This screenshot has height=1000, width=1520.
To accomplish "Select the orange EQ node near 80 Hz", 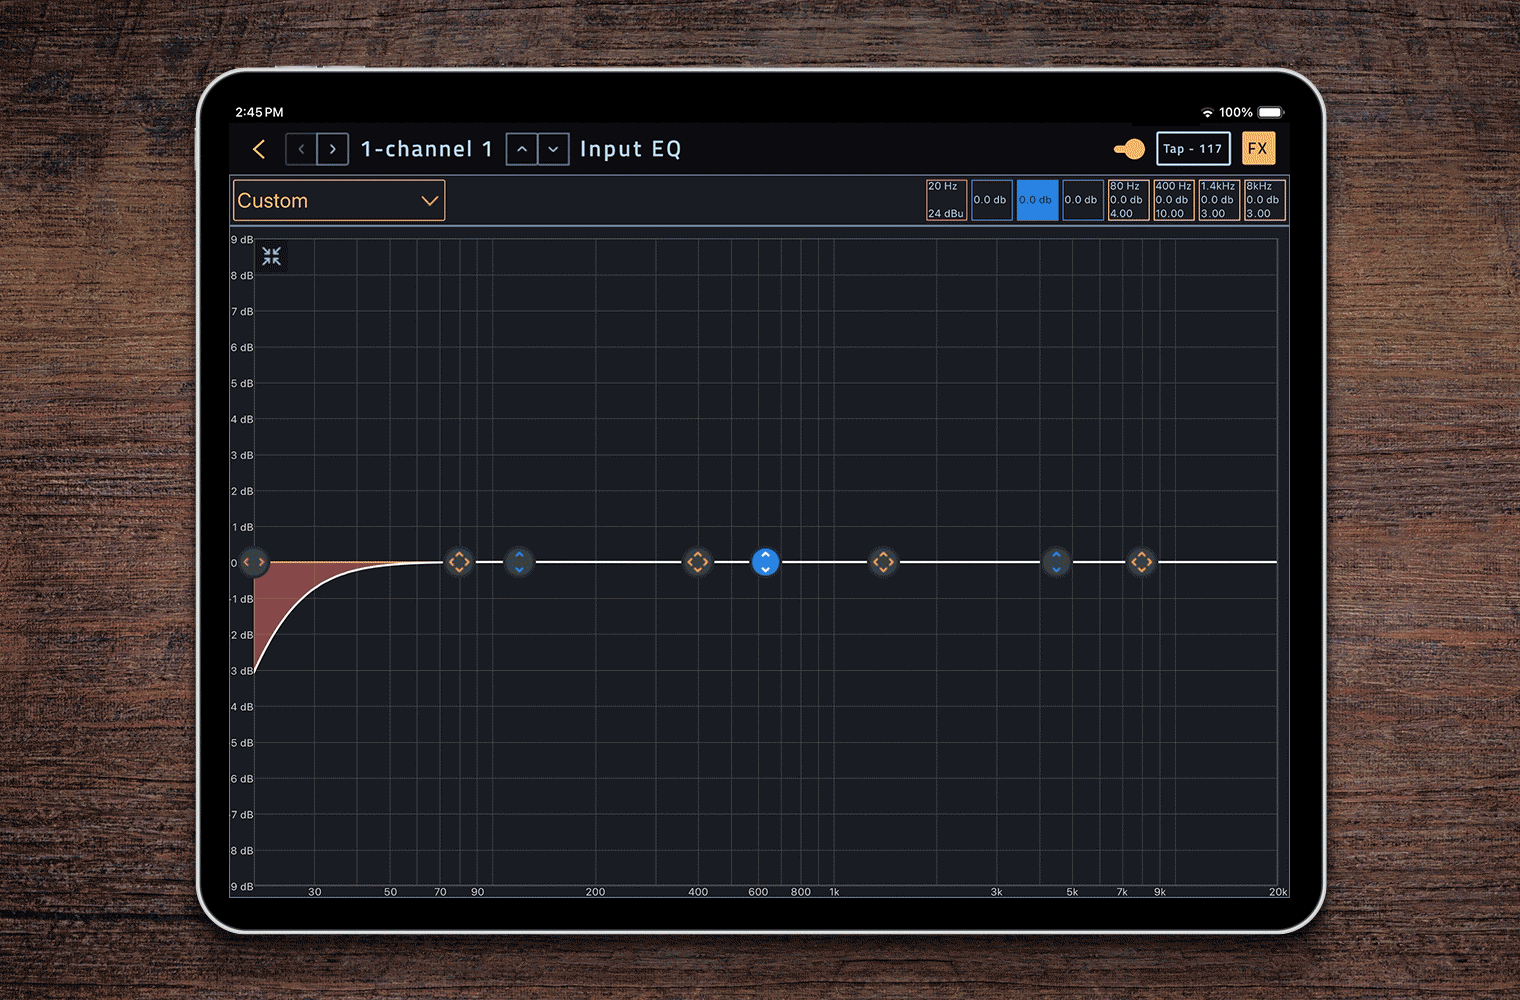I will click(x=458, y=562).
